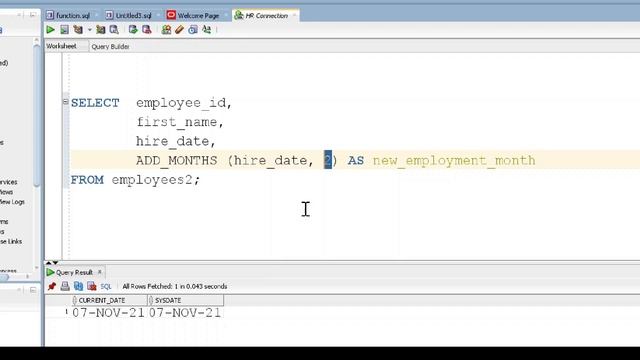Screen dimensions: 640x360
Task: Collapse the SELECT statement code fold
Action: (65, 101)
